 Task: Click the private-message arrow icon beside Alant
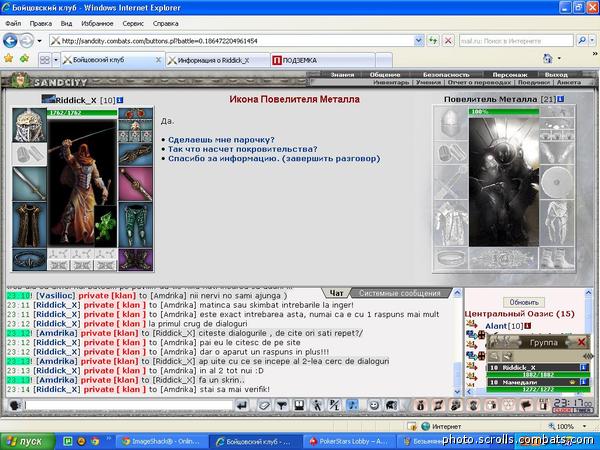click(471, 325)
